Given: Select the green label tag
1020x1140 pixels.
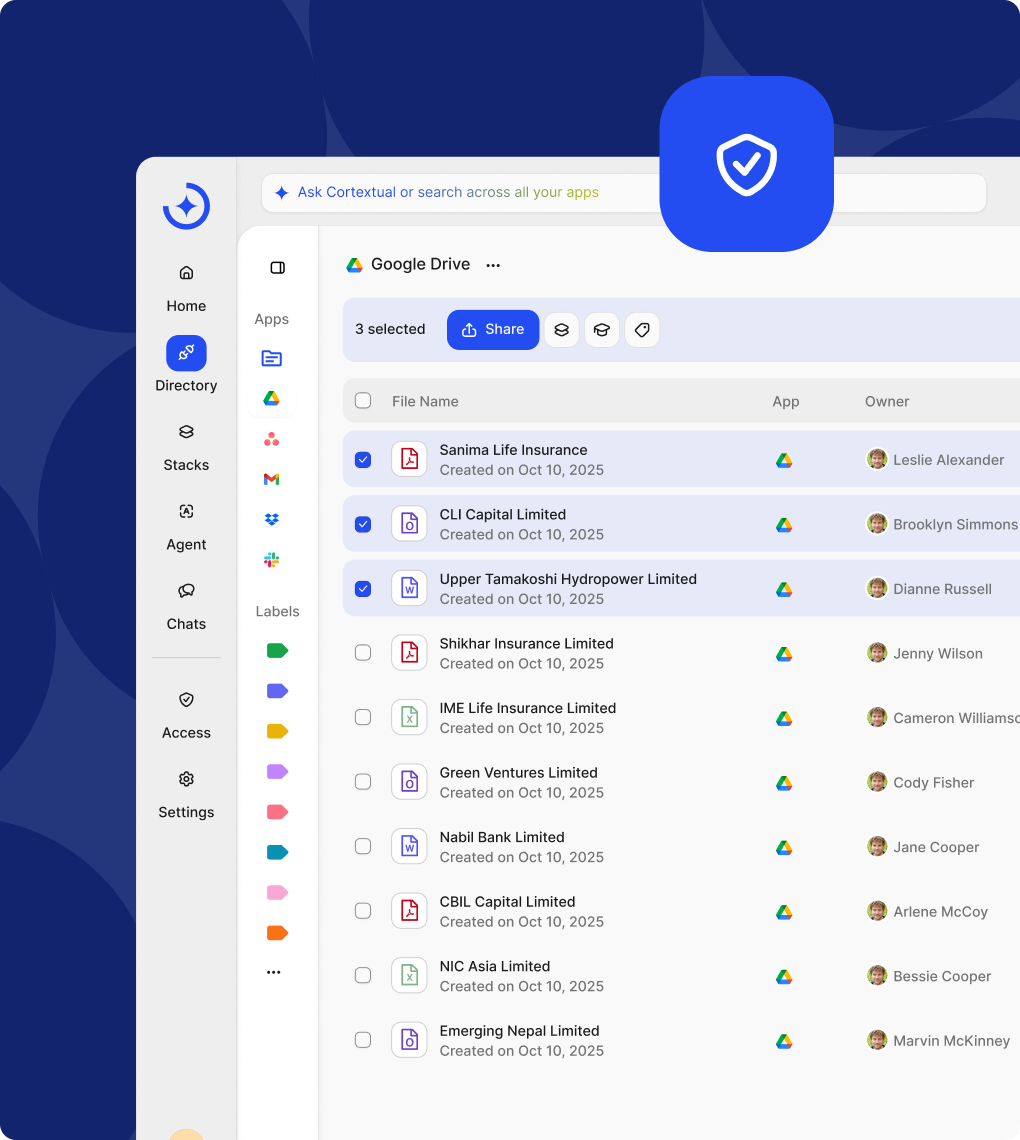Looking at the screenshot, I should point(277,651).
